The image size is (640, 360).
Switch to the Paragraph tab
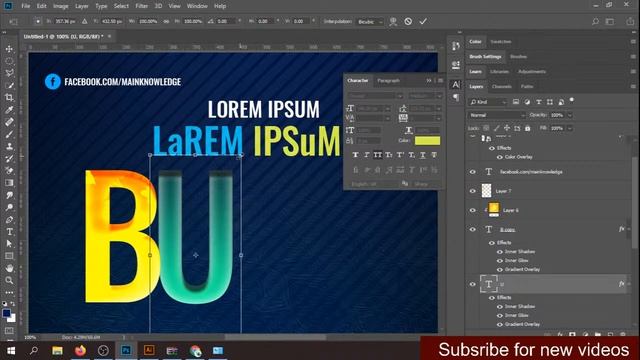point(388,80)
